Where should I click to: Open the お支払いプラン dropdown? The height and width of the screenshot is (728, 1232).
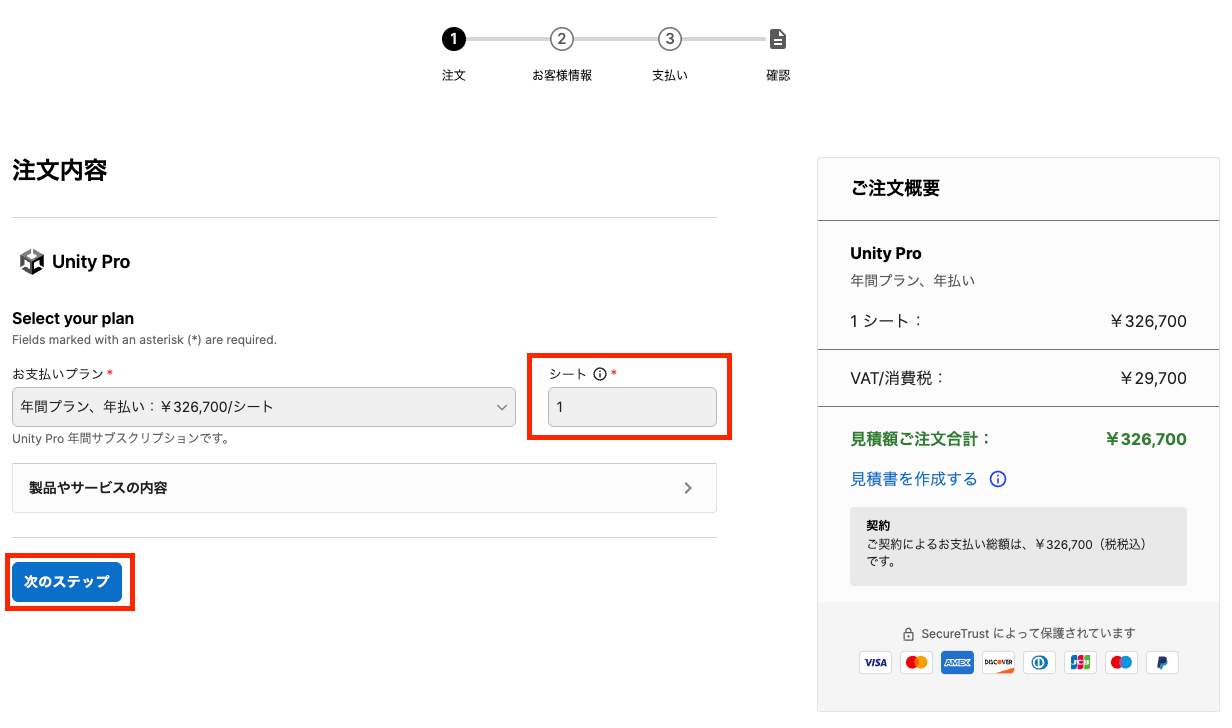pyautogui.click(x=264, y=407)
